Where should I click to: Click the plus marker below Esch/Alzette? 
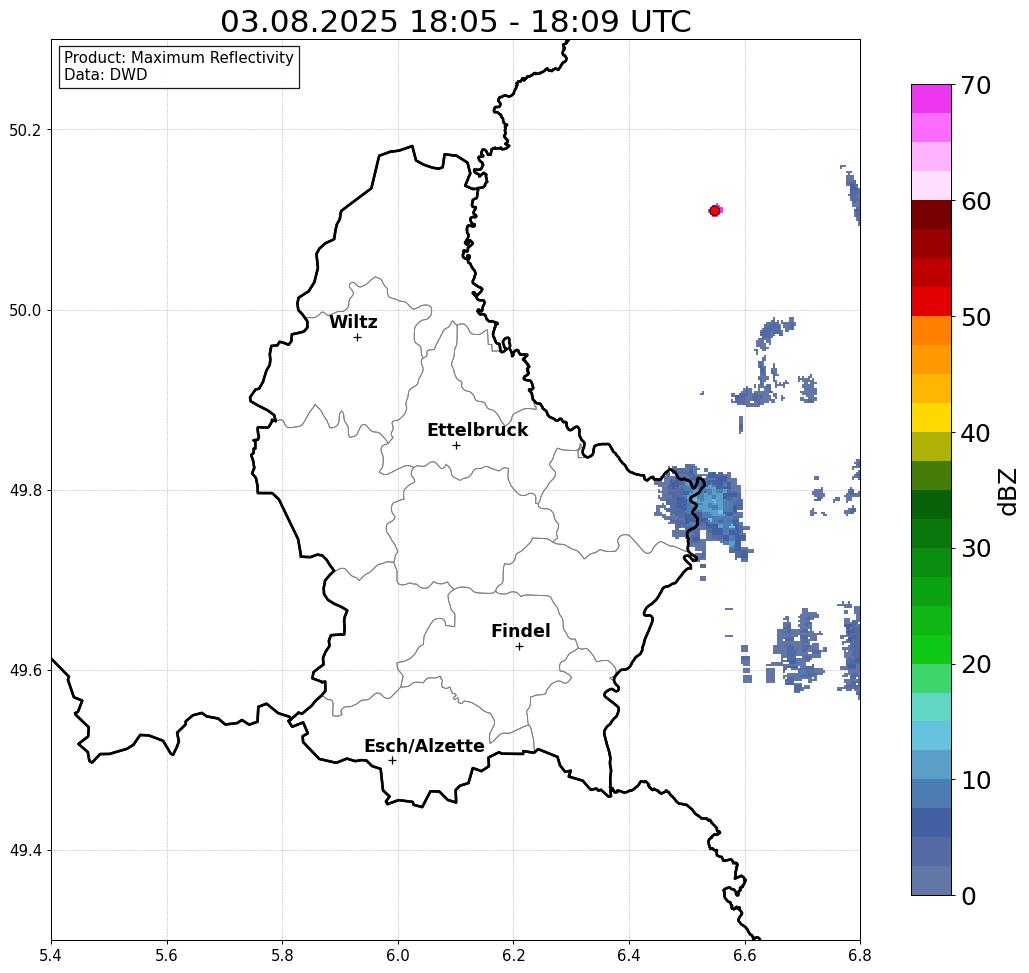tap(392, 761)
